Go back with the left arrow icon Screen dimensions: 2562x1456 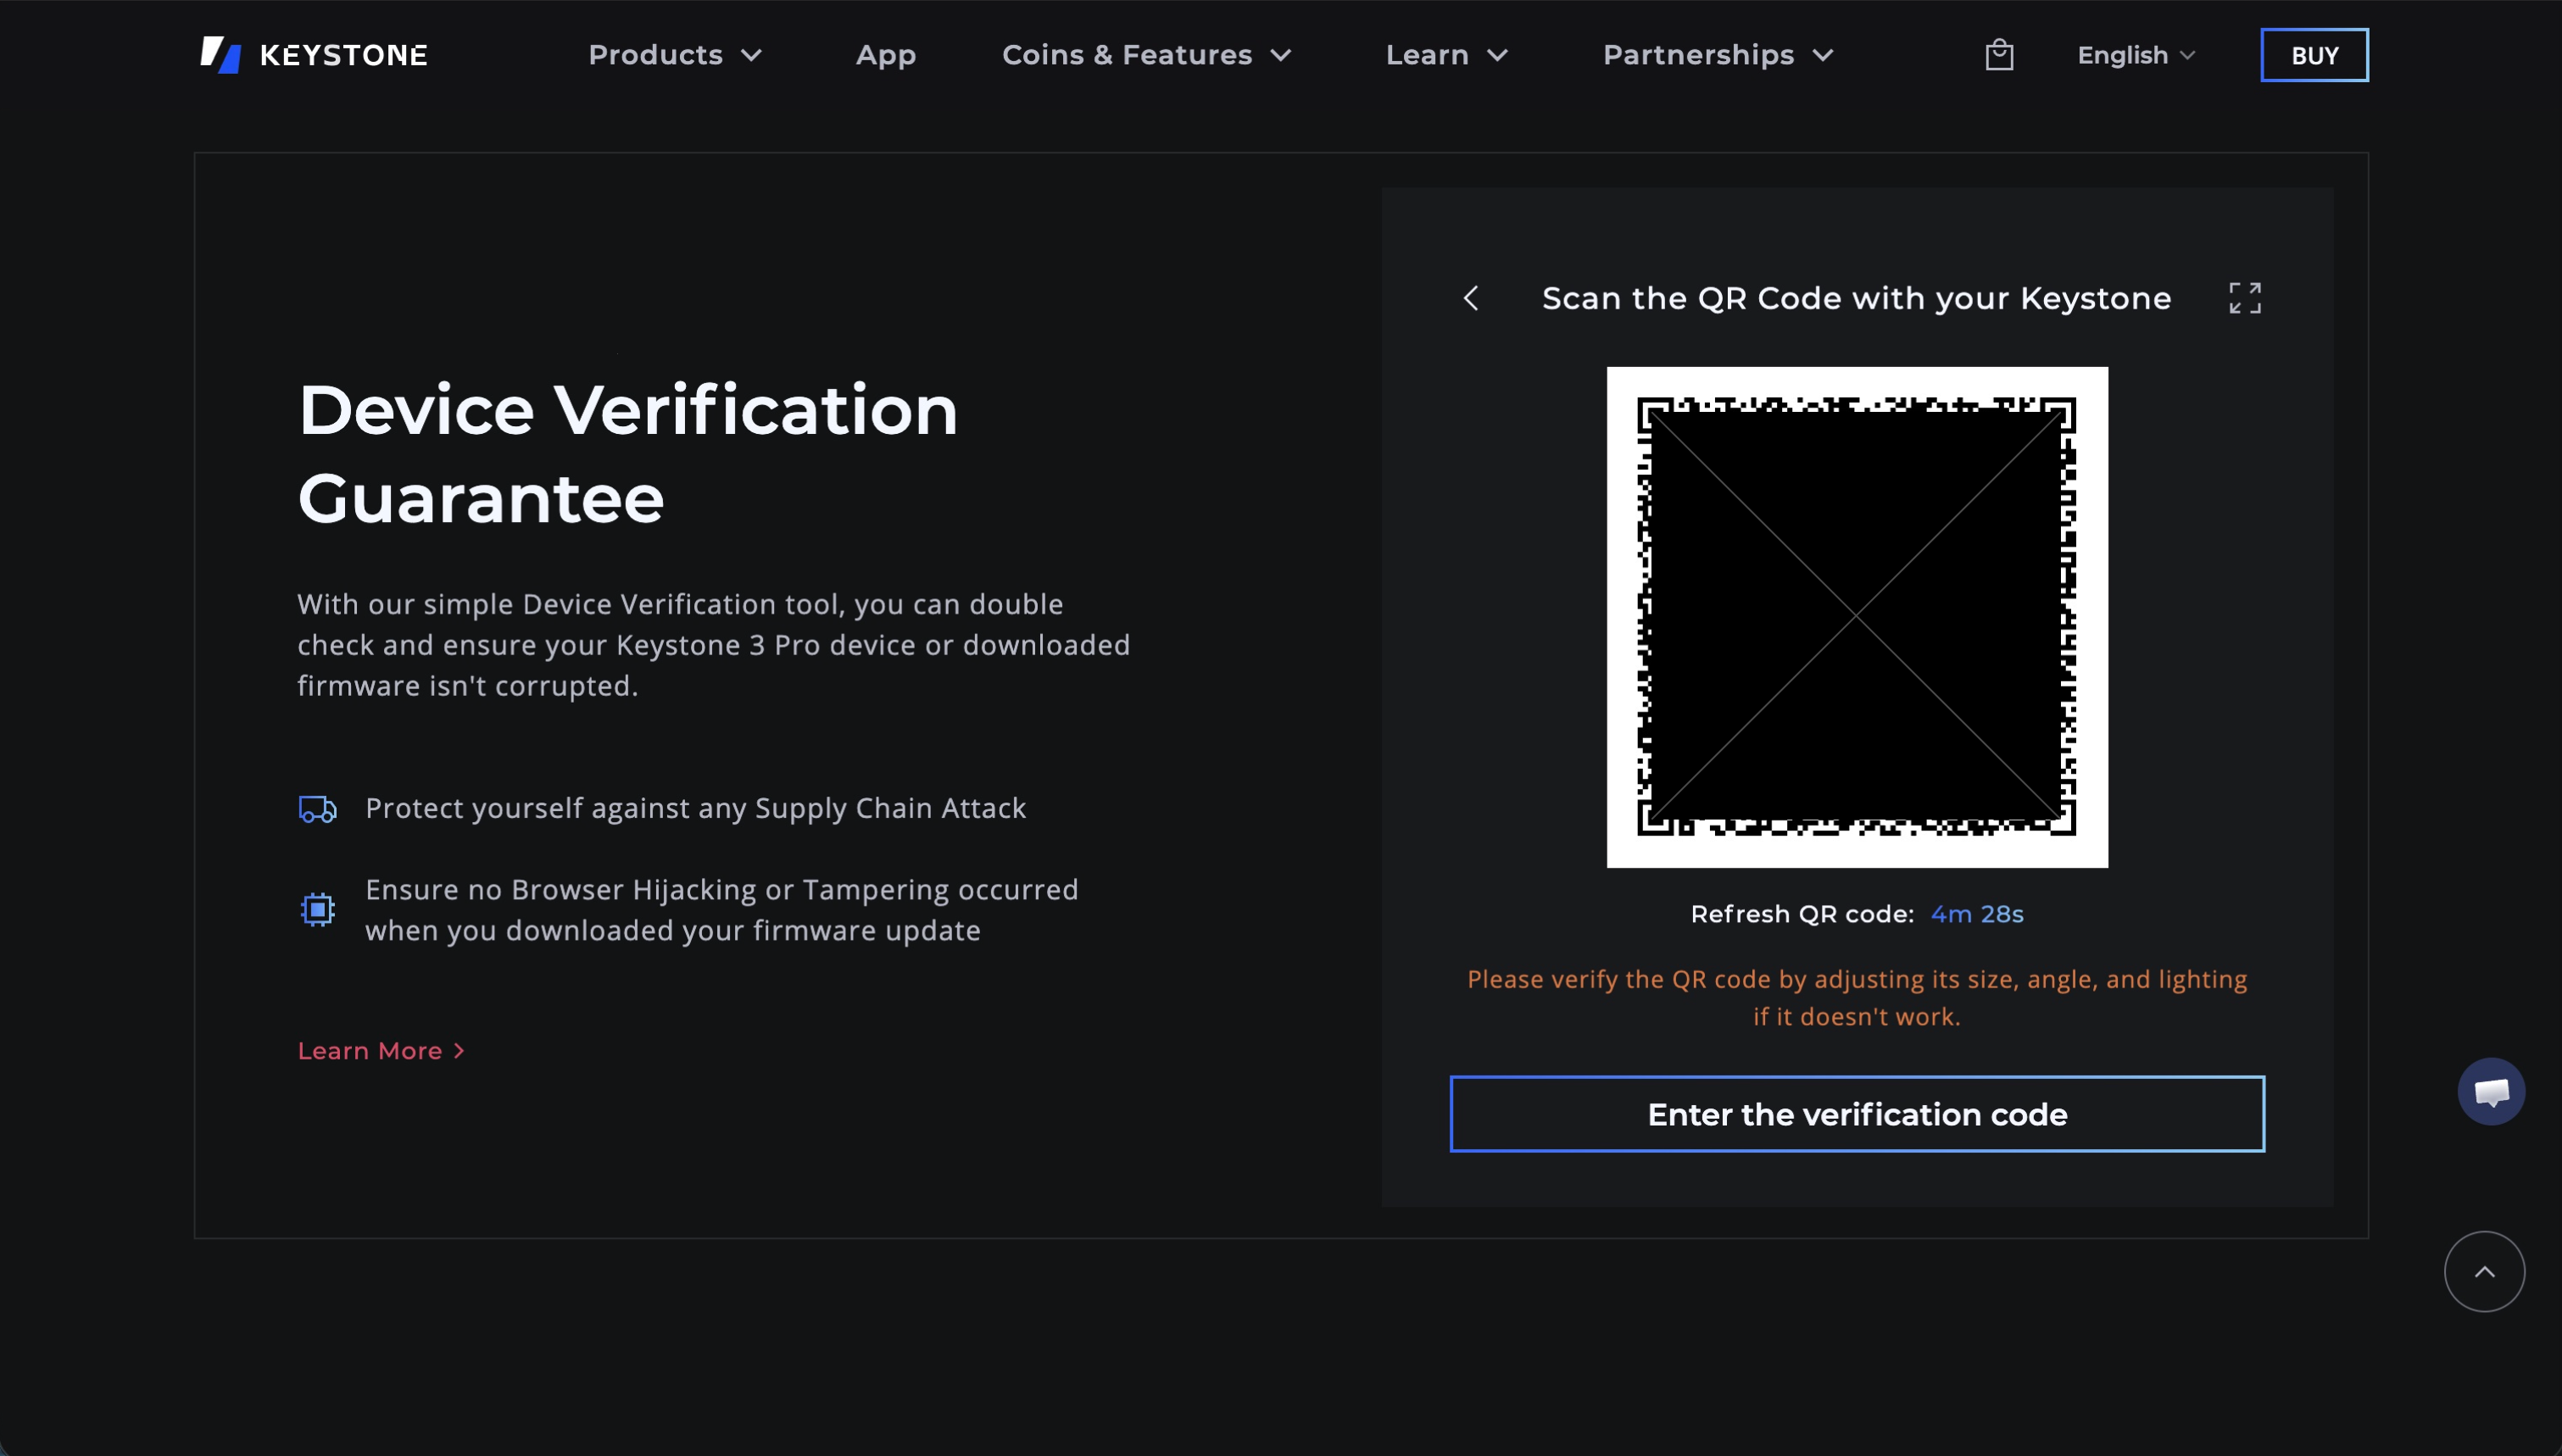[x=1471, y=298]
